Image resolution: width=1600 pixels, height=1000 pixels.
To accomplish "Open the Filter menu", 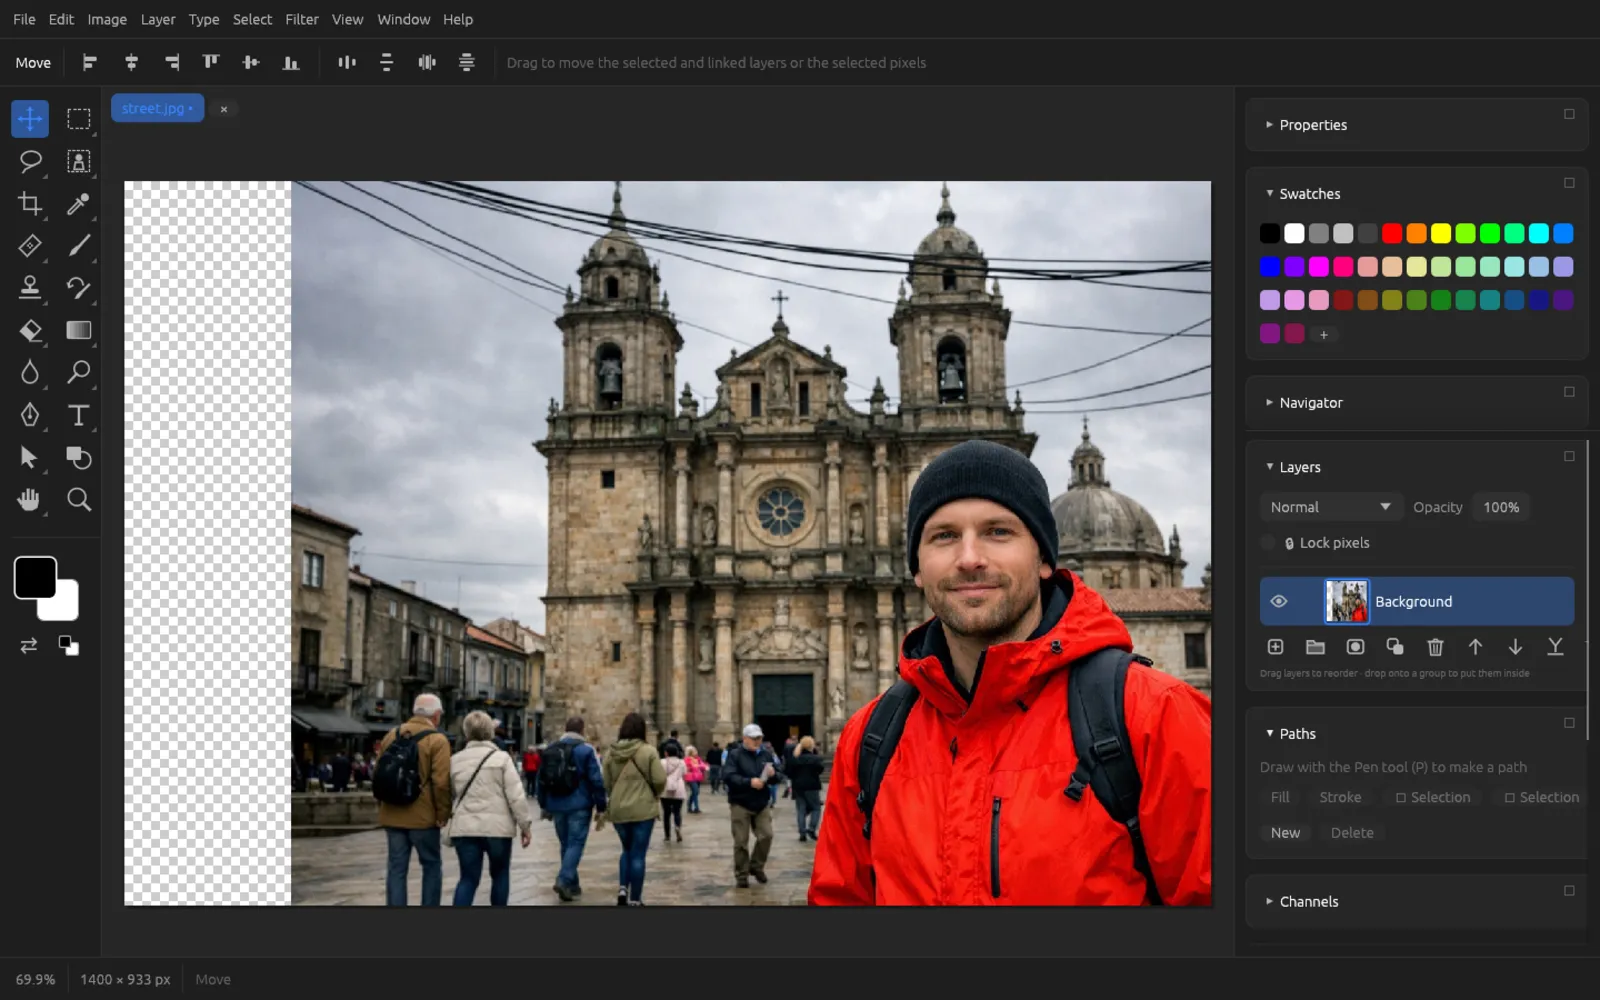I will click(x=302, y=19).
